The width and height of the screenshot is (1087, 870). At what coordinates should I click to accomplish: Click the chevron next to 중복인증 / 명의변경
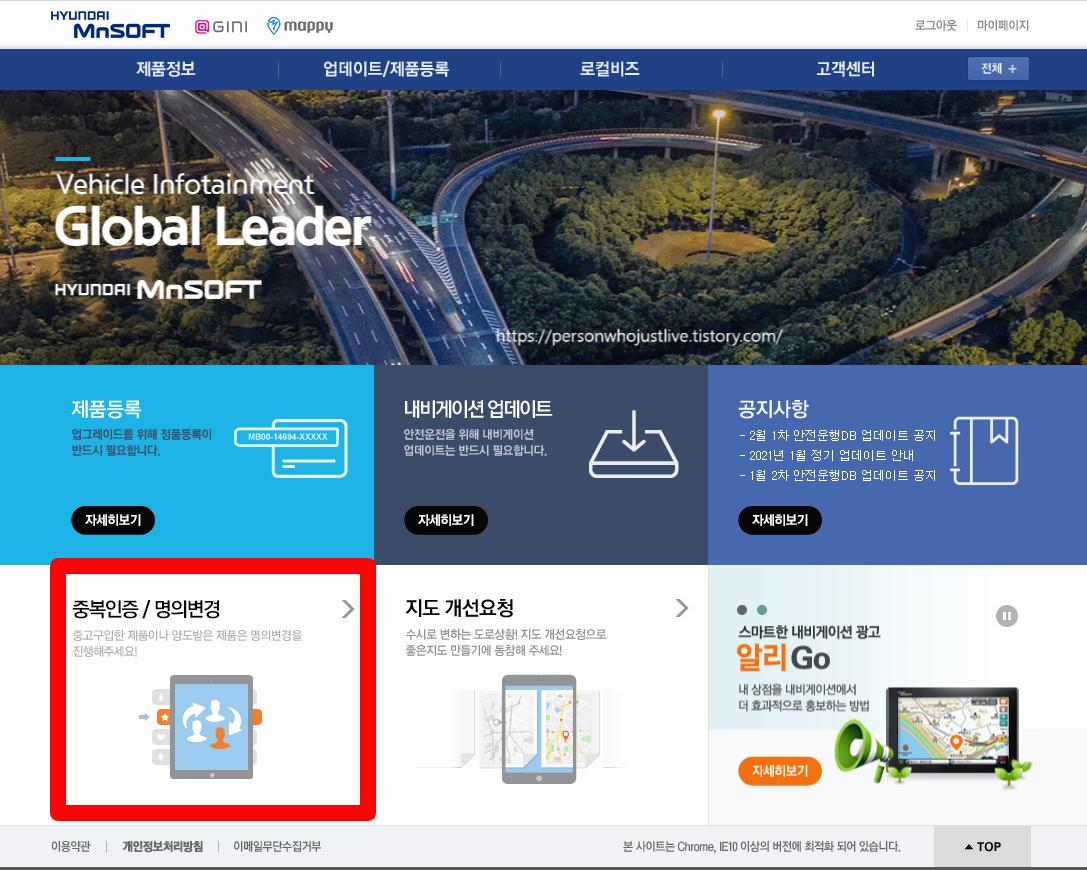(348, 609)
